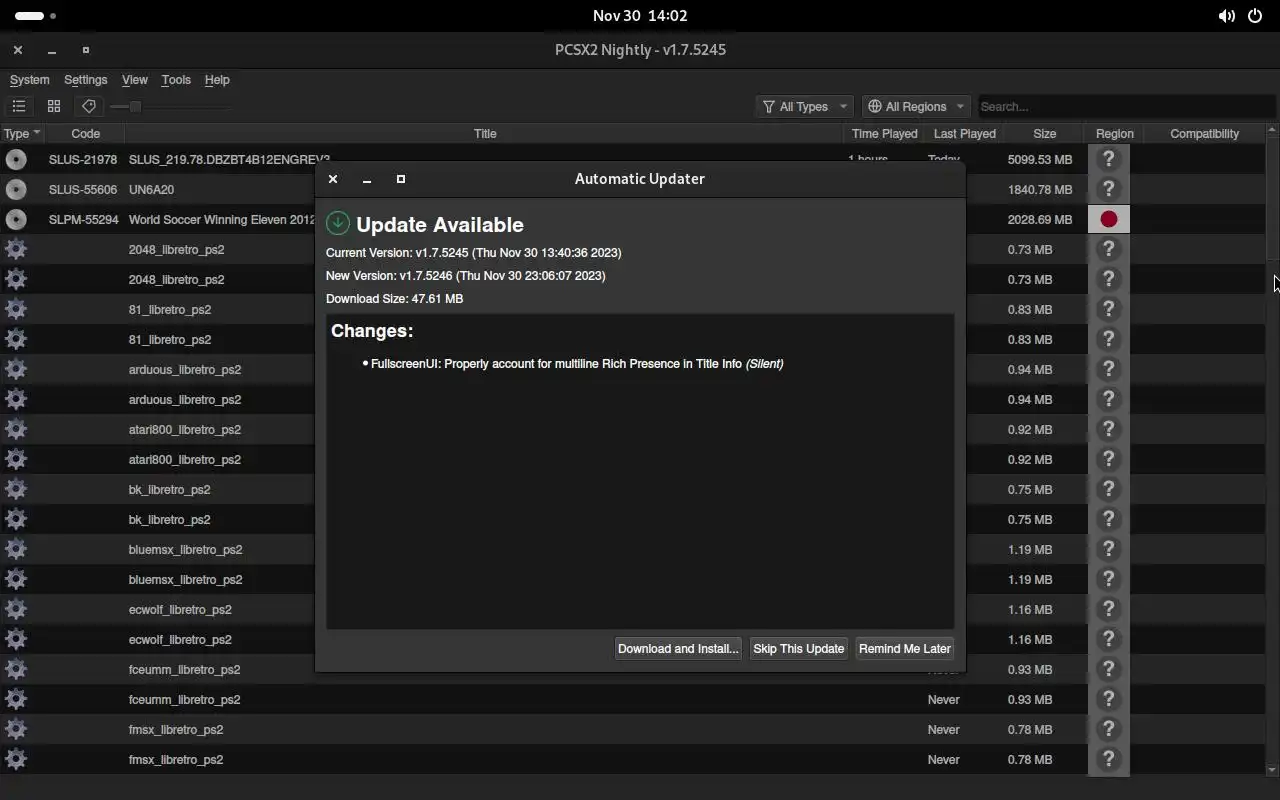This screenshot has height=800, width=1280.
Task: Click search magnifier globe in All Regions
Action: pos(875,106)
